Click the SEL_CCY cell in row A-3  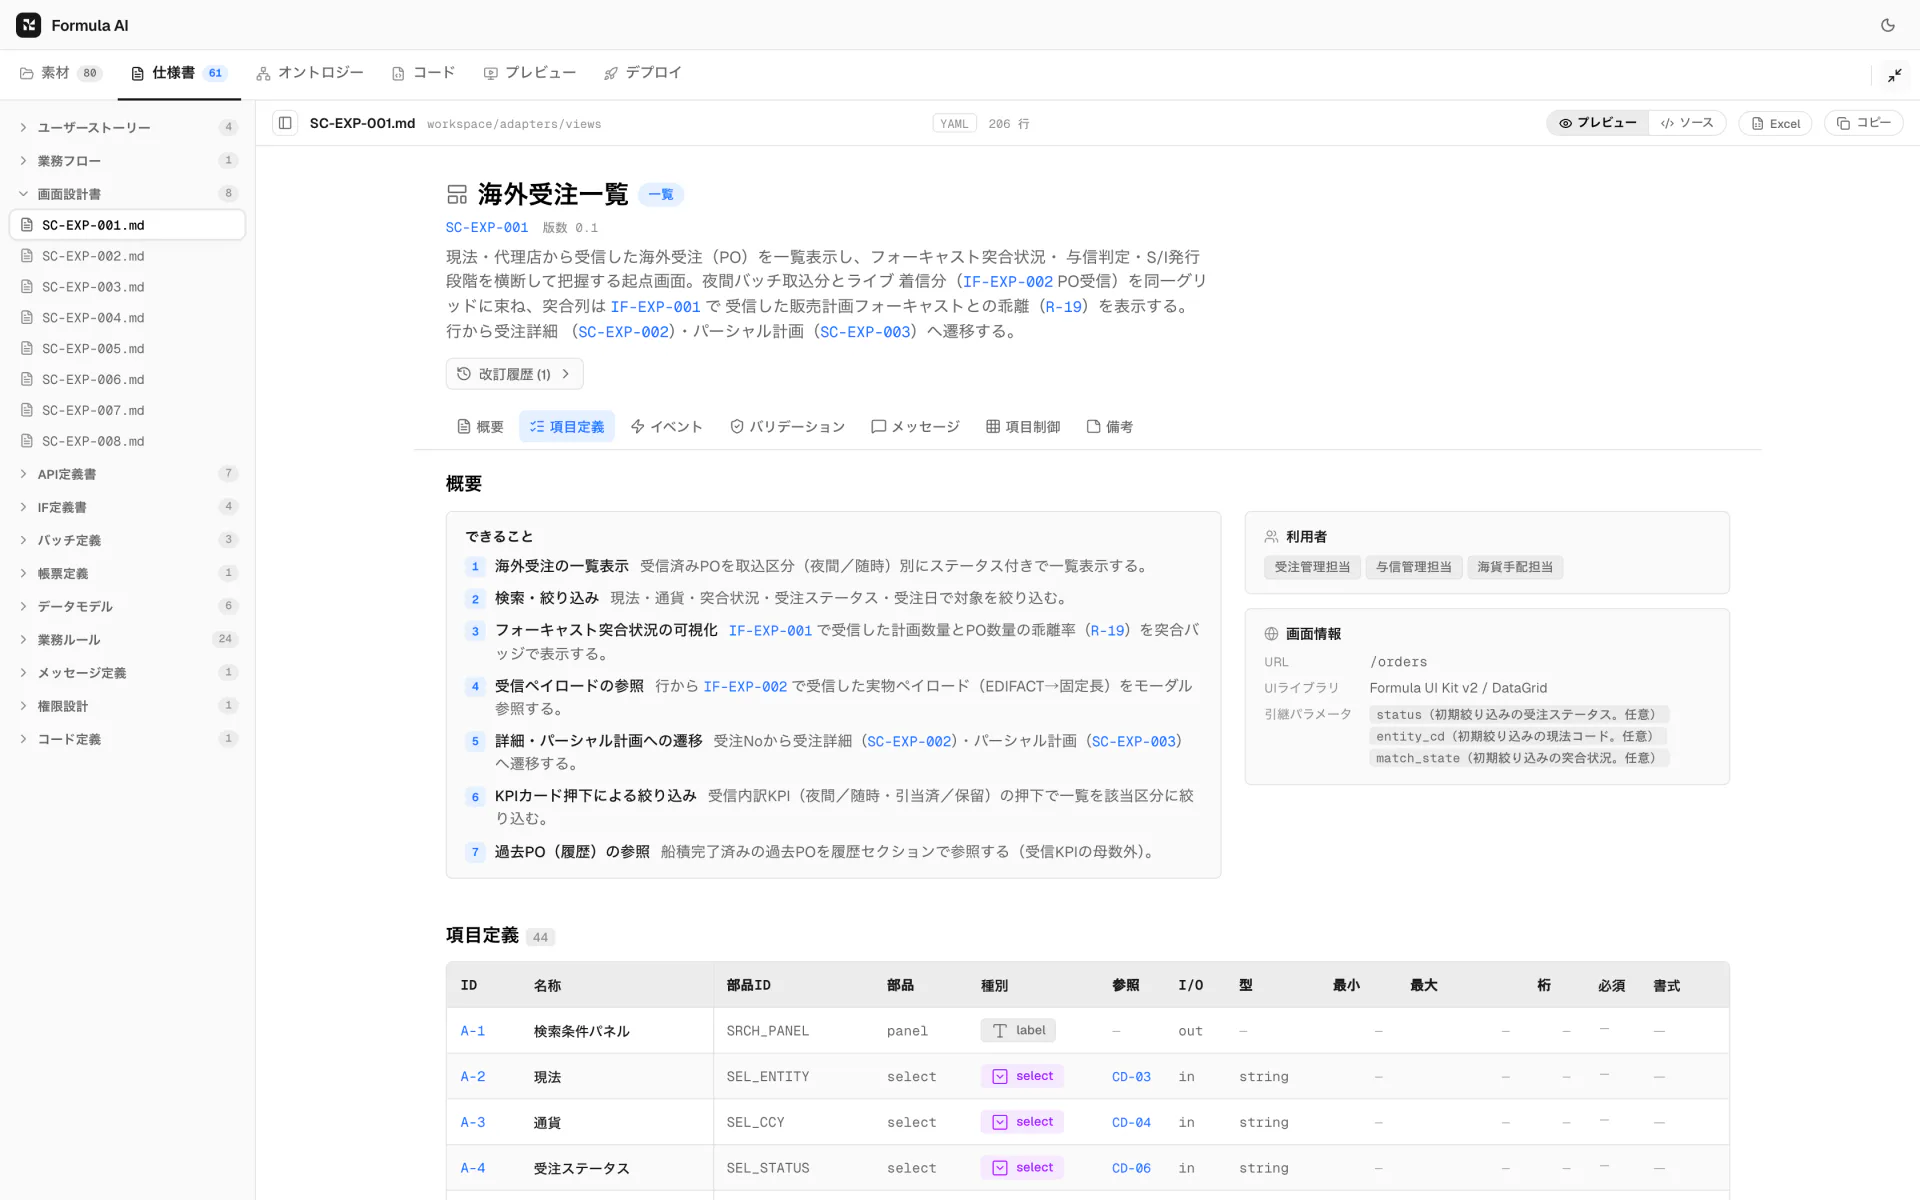coord(755,1123)
